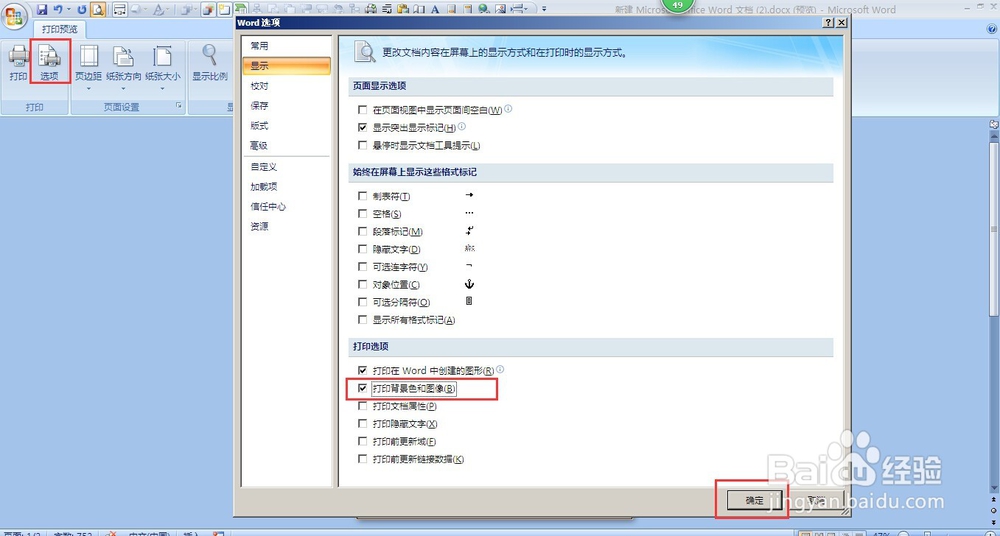Check the 空格 formatting mark box
This screenshot has height=536, width=1000.
pyautogui.click(x=362, y=214)
